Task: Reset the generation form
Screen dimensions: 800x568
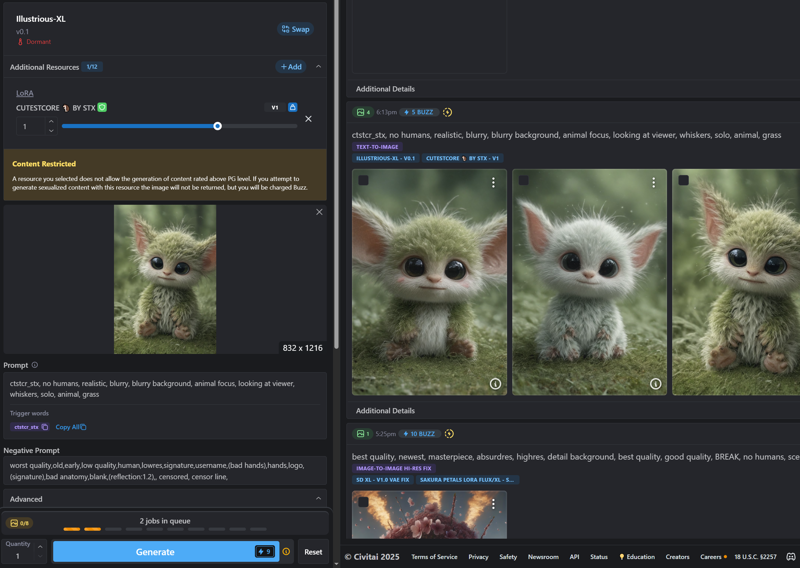Action: (x=313, y=552)
